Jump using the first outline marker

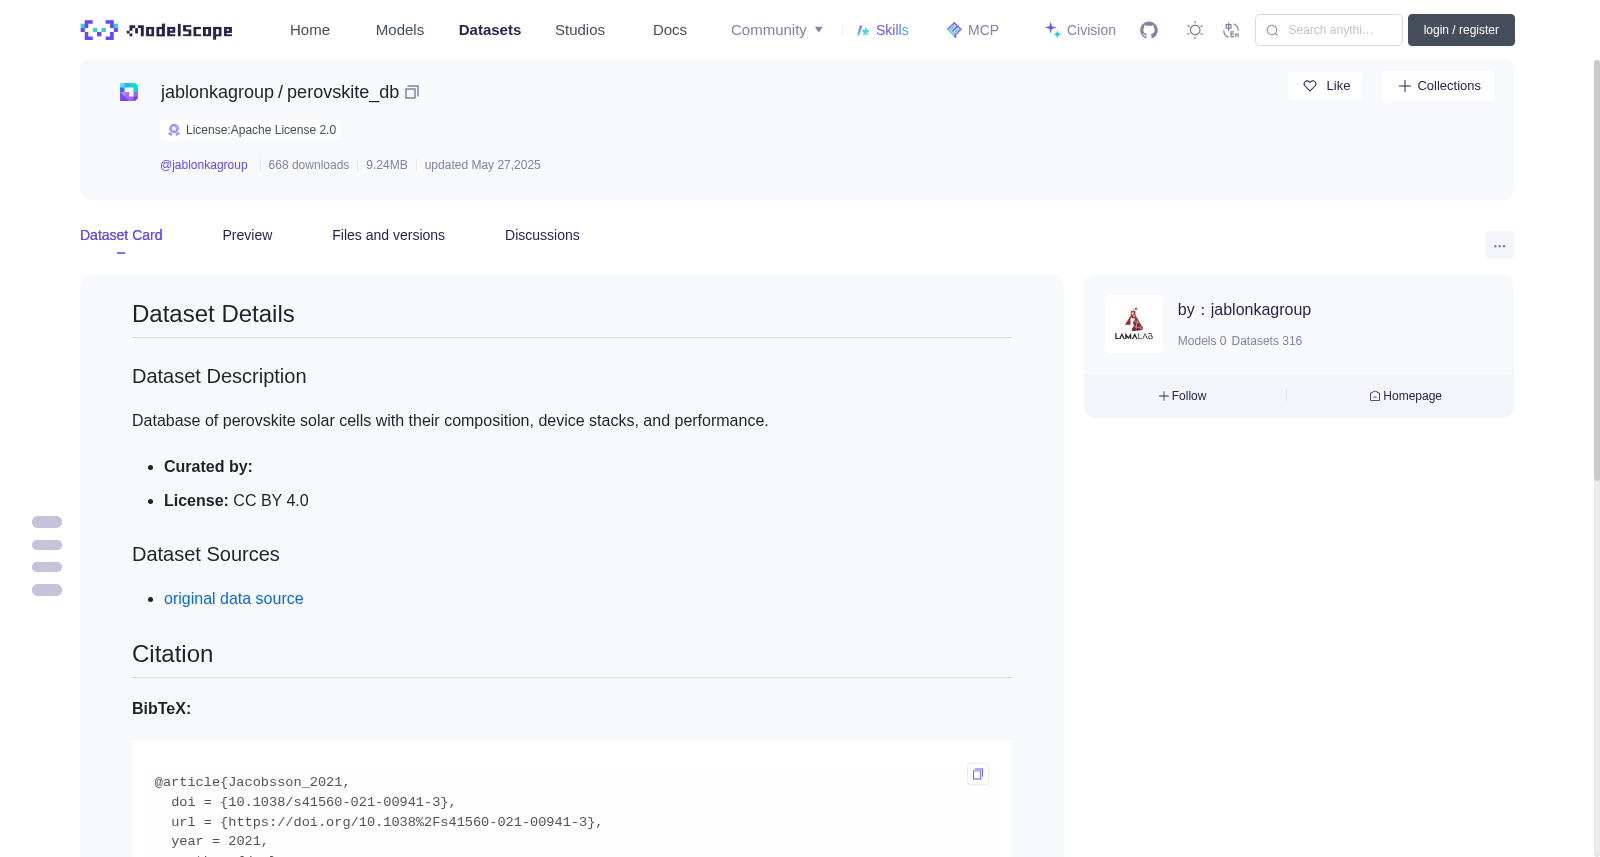tap(47, 522)
